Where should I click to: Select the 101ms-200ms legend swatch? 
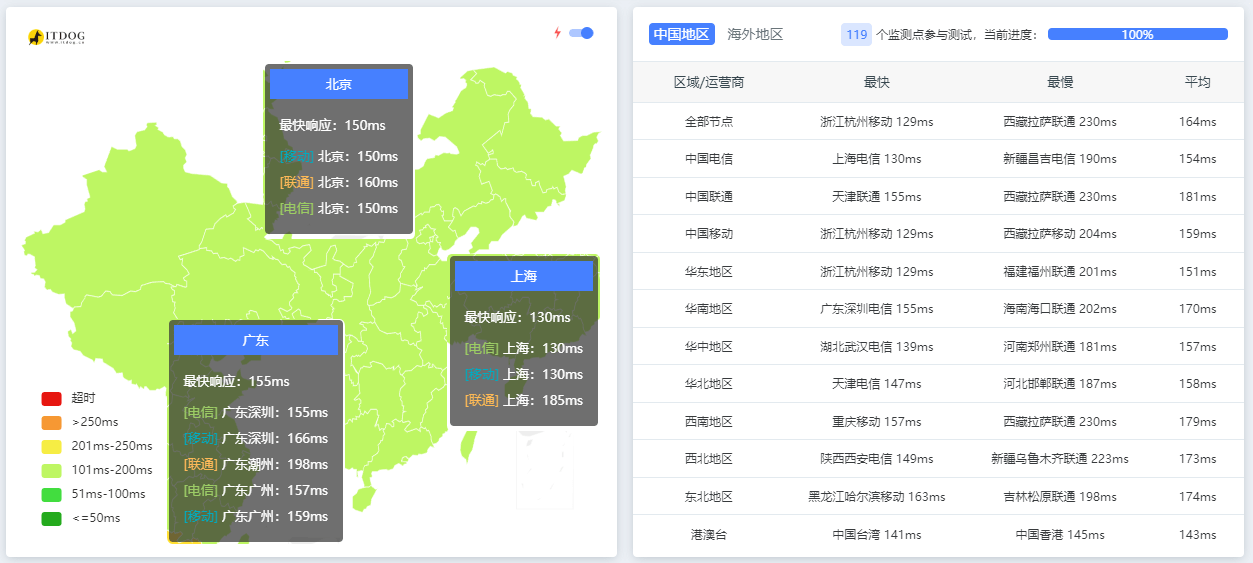[x=52, y=470]
